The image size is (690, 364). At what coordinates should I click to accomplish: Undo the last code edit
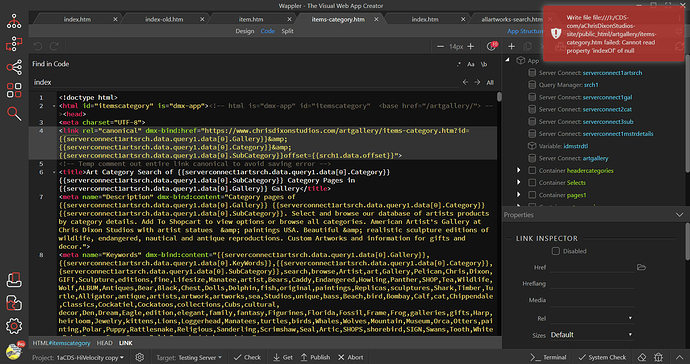click(38, 46)
